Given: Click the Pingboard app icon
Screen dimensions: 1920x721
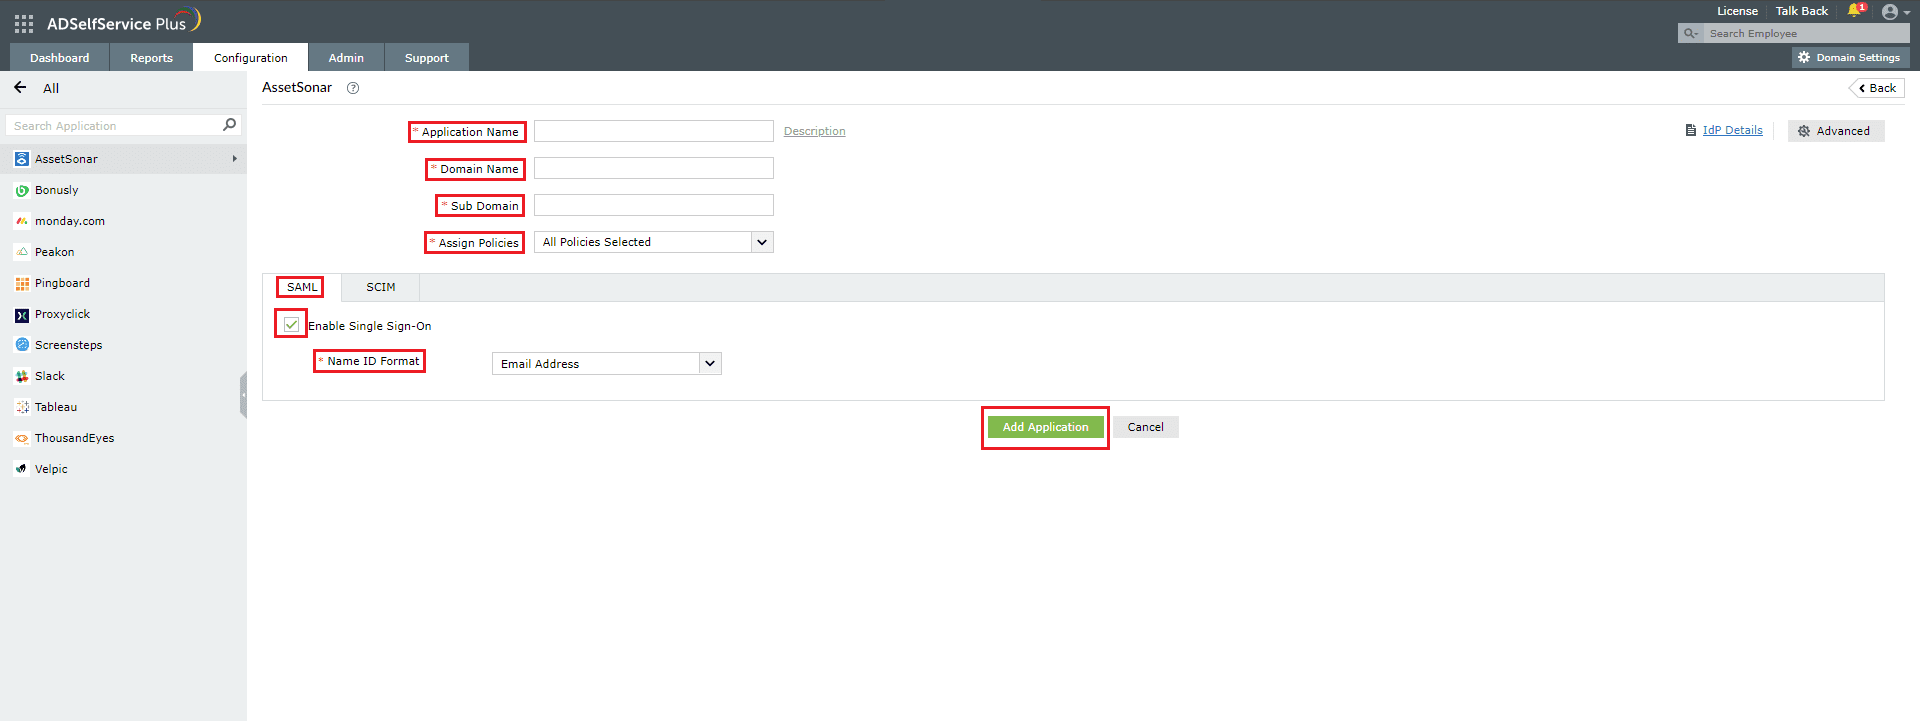Looking at the screenshot, I should pyautogui.click(x=22, y=283).
